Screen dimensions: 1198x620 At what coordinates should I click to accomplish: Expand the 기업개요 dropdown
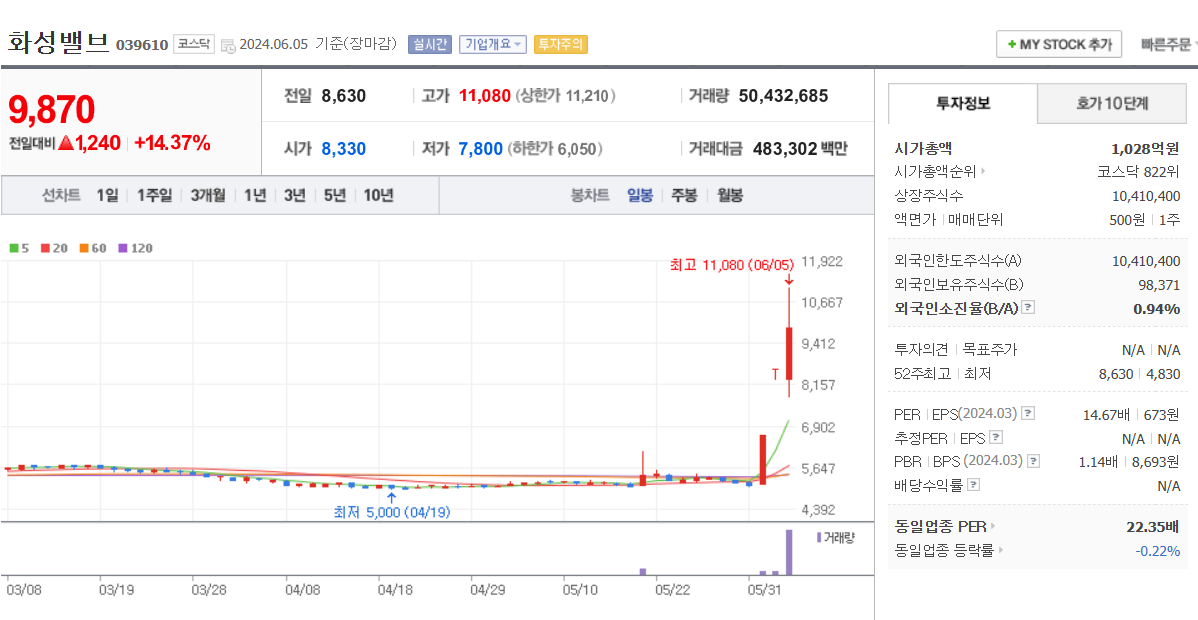493,44
